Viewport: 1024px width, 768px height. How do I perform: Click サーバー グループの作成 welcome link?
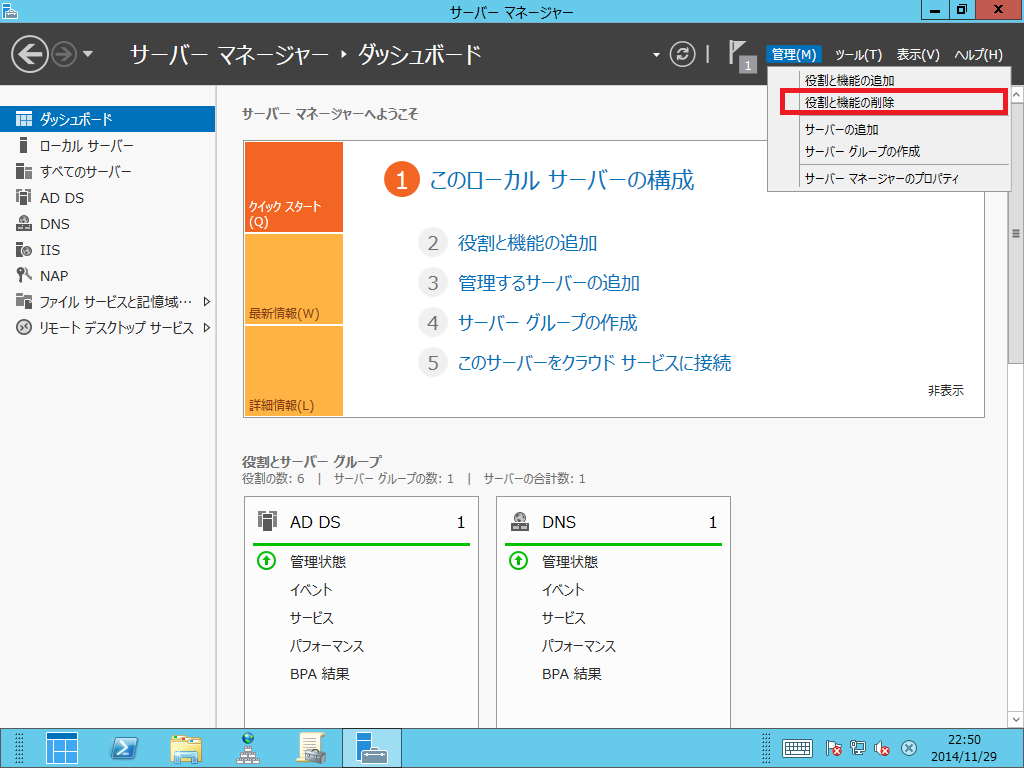tap(547, 323)
